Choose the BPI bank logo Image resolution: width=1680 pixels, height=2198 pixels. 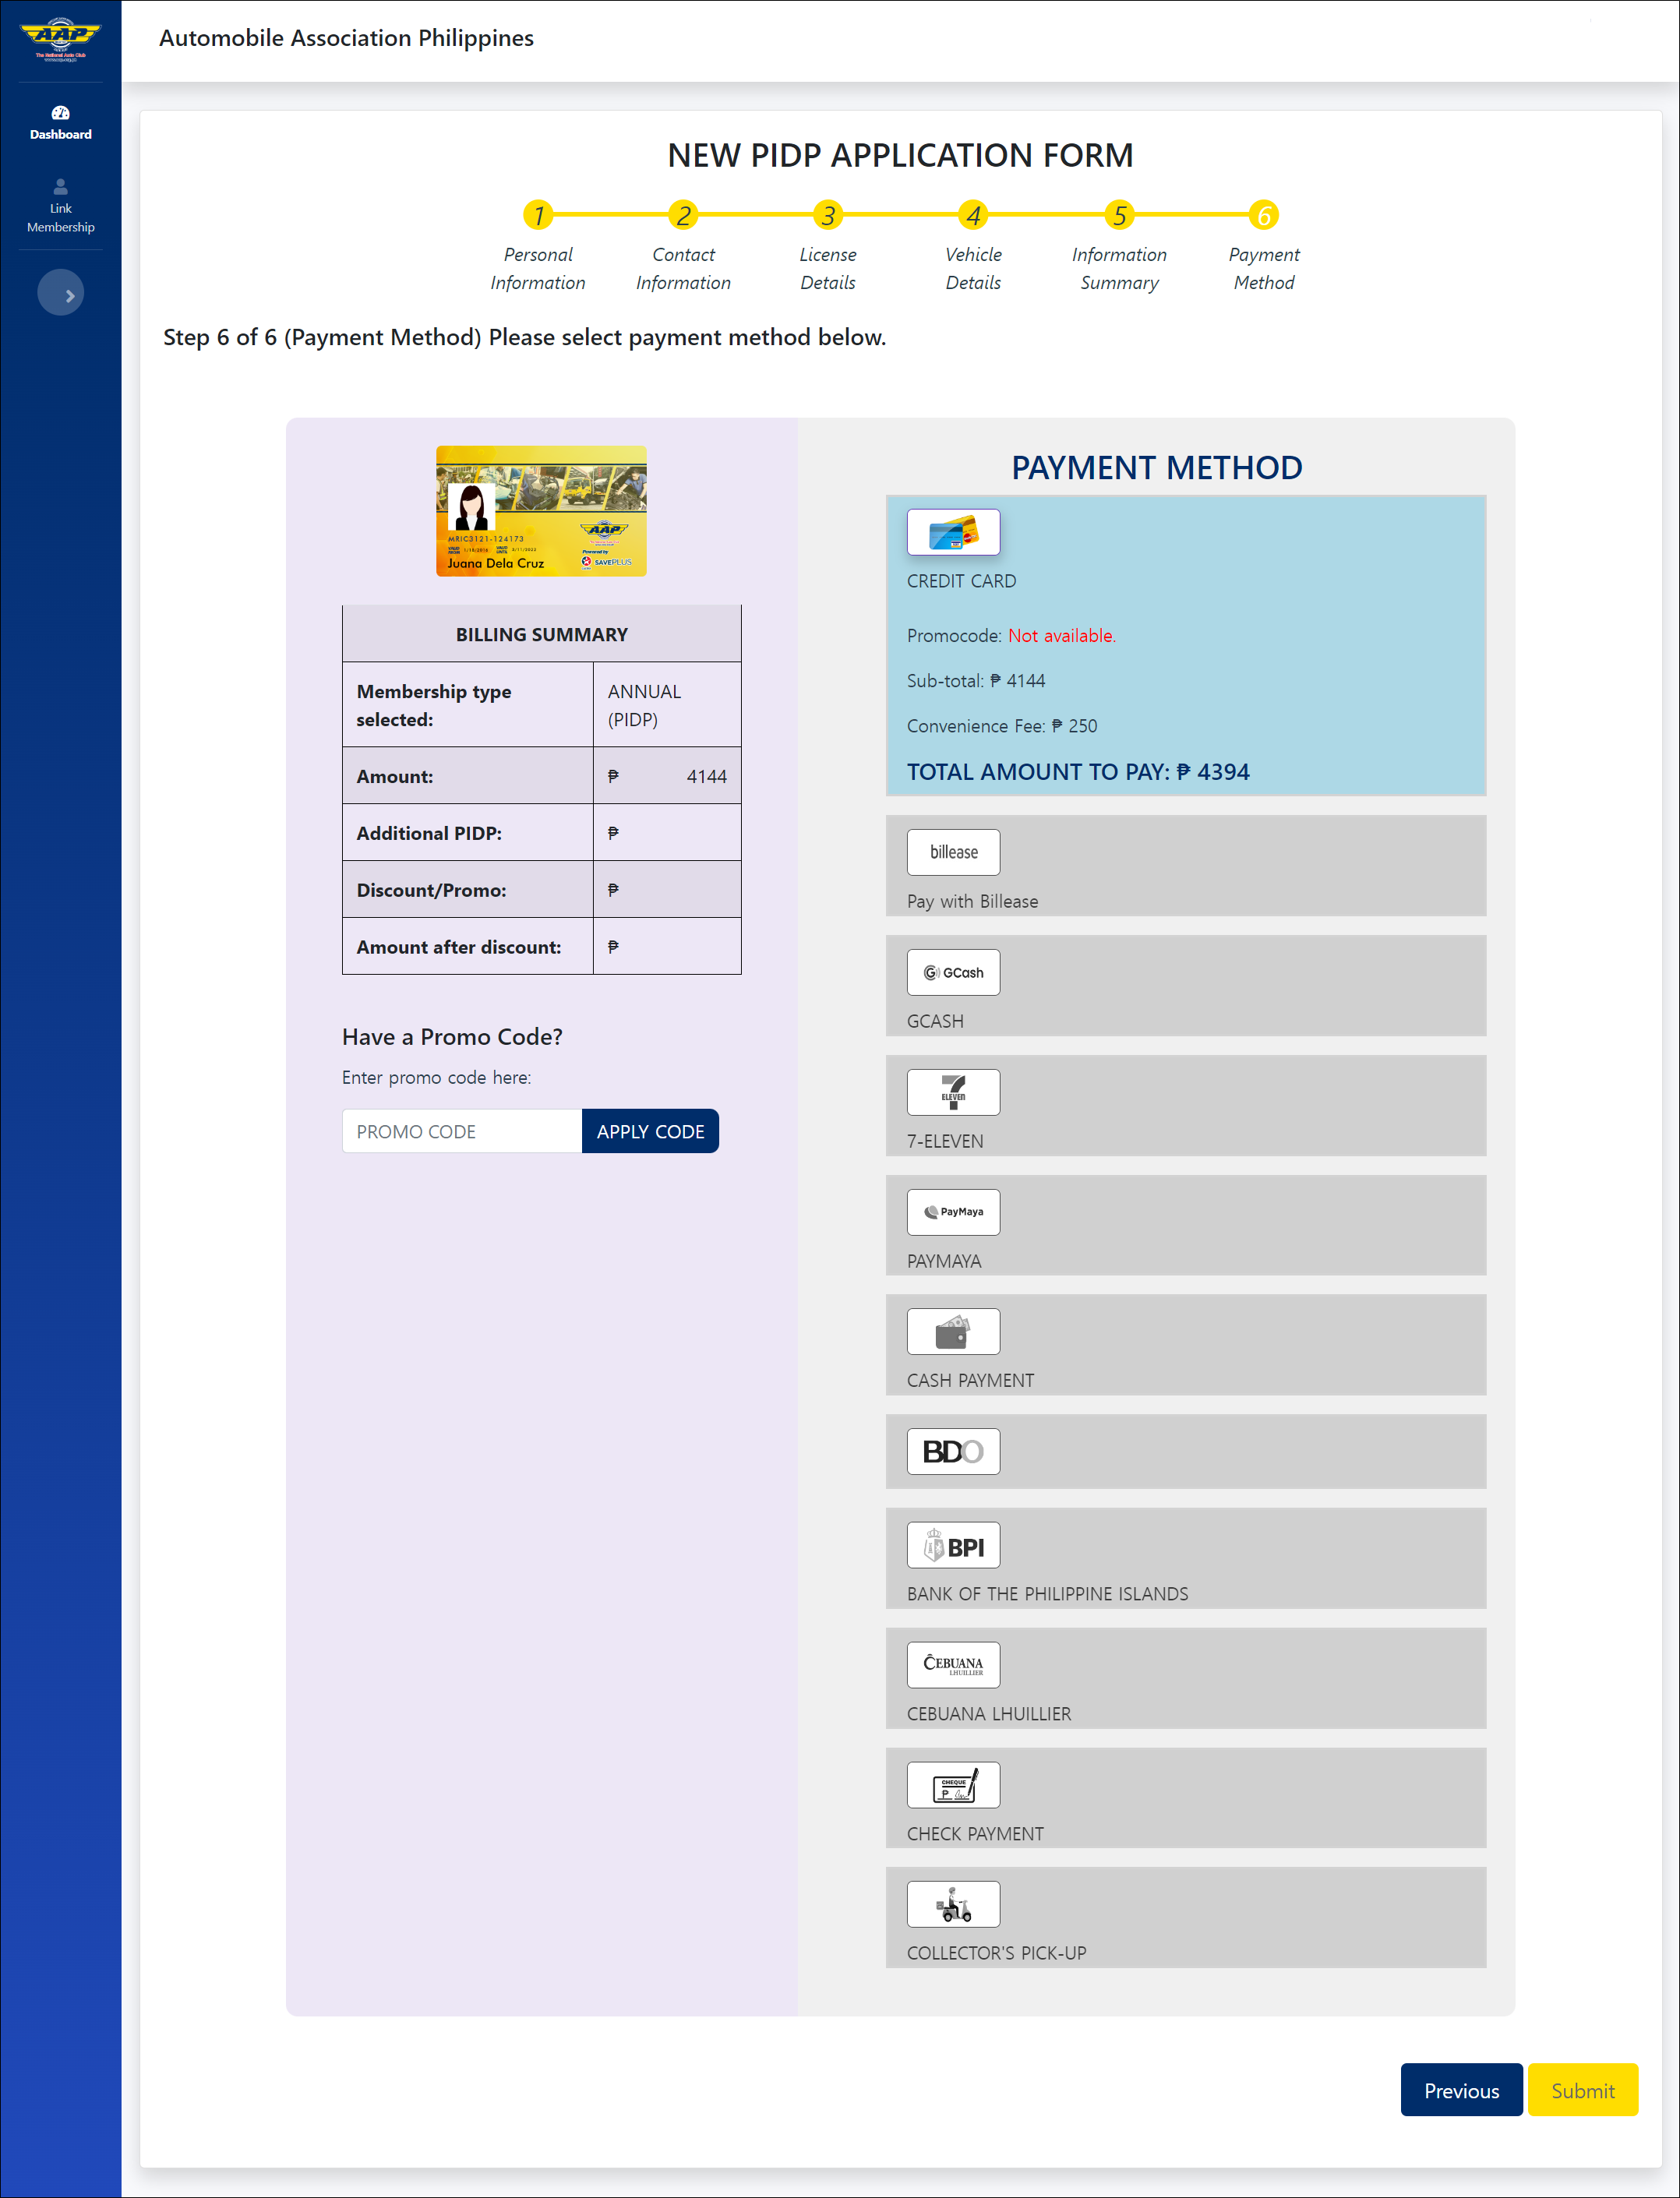tap(952, 1545)
